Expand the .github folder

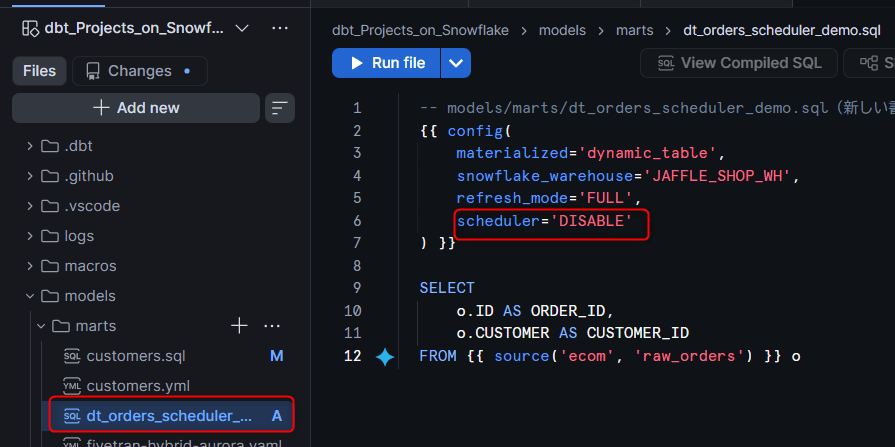70,176
